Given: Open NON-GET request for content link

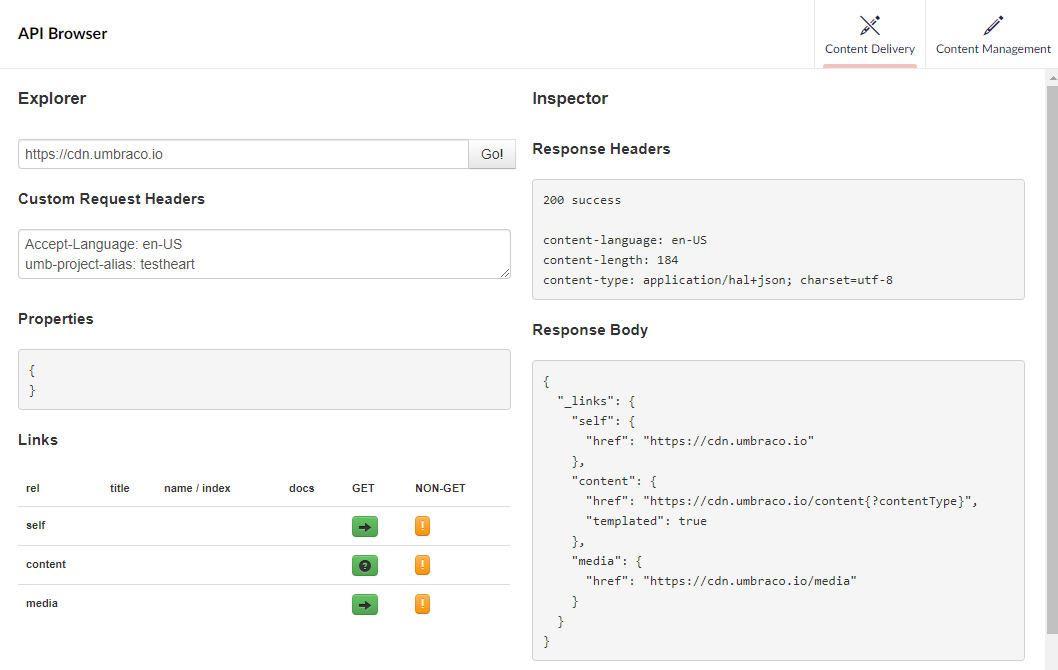Looking at the screenshot, I should click(422, 565).
